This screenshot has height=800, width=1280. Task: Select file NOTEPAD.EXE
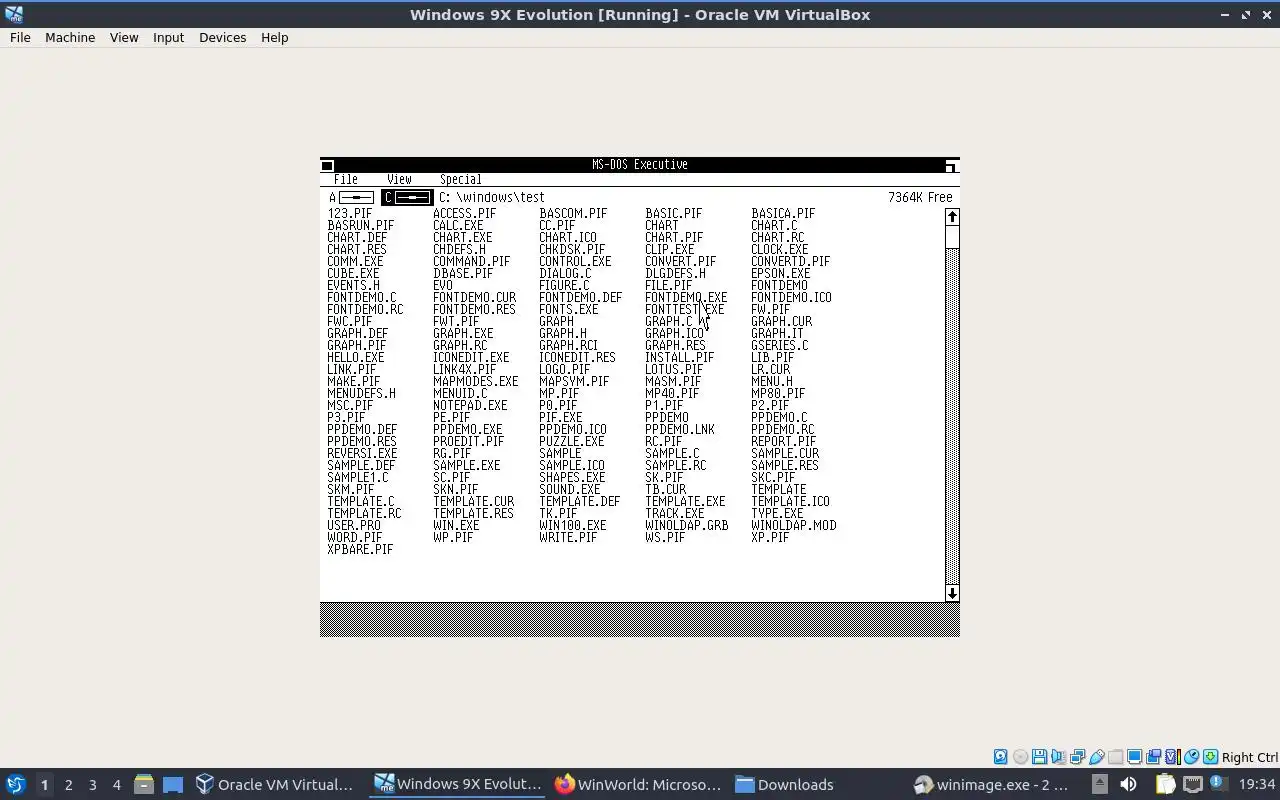(x=470, y=406)
